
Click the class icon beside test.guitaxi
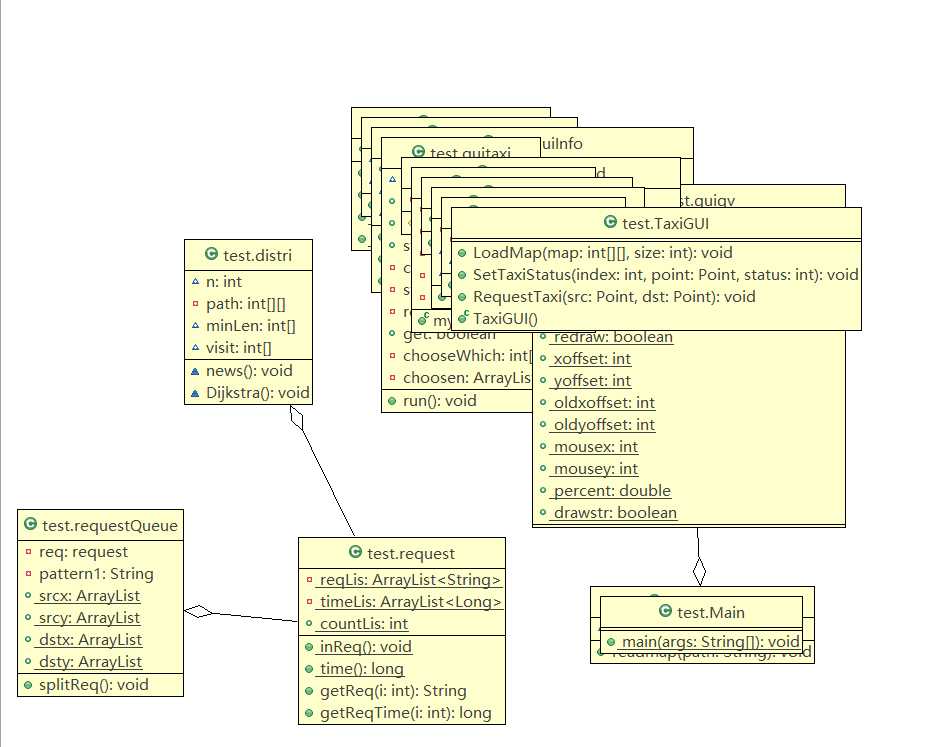[x=418, y=151]
